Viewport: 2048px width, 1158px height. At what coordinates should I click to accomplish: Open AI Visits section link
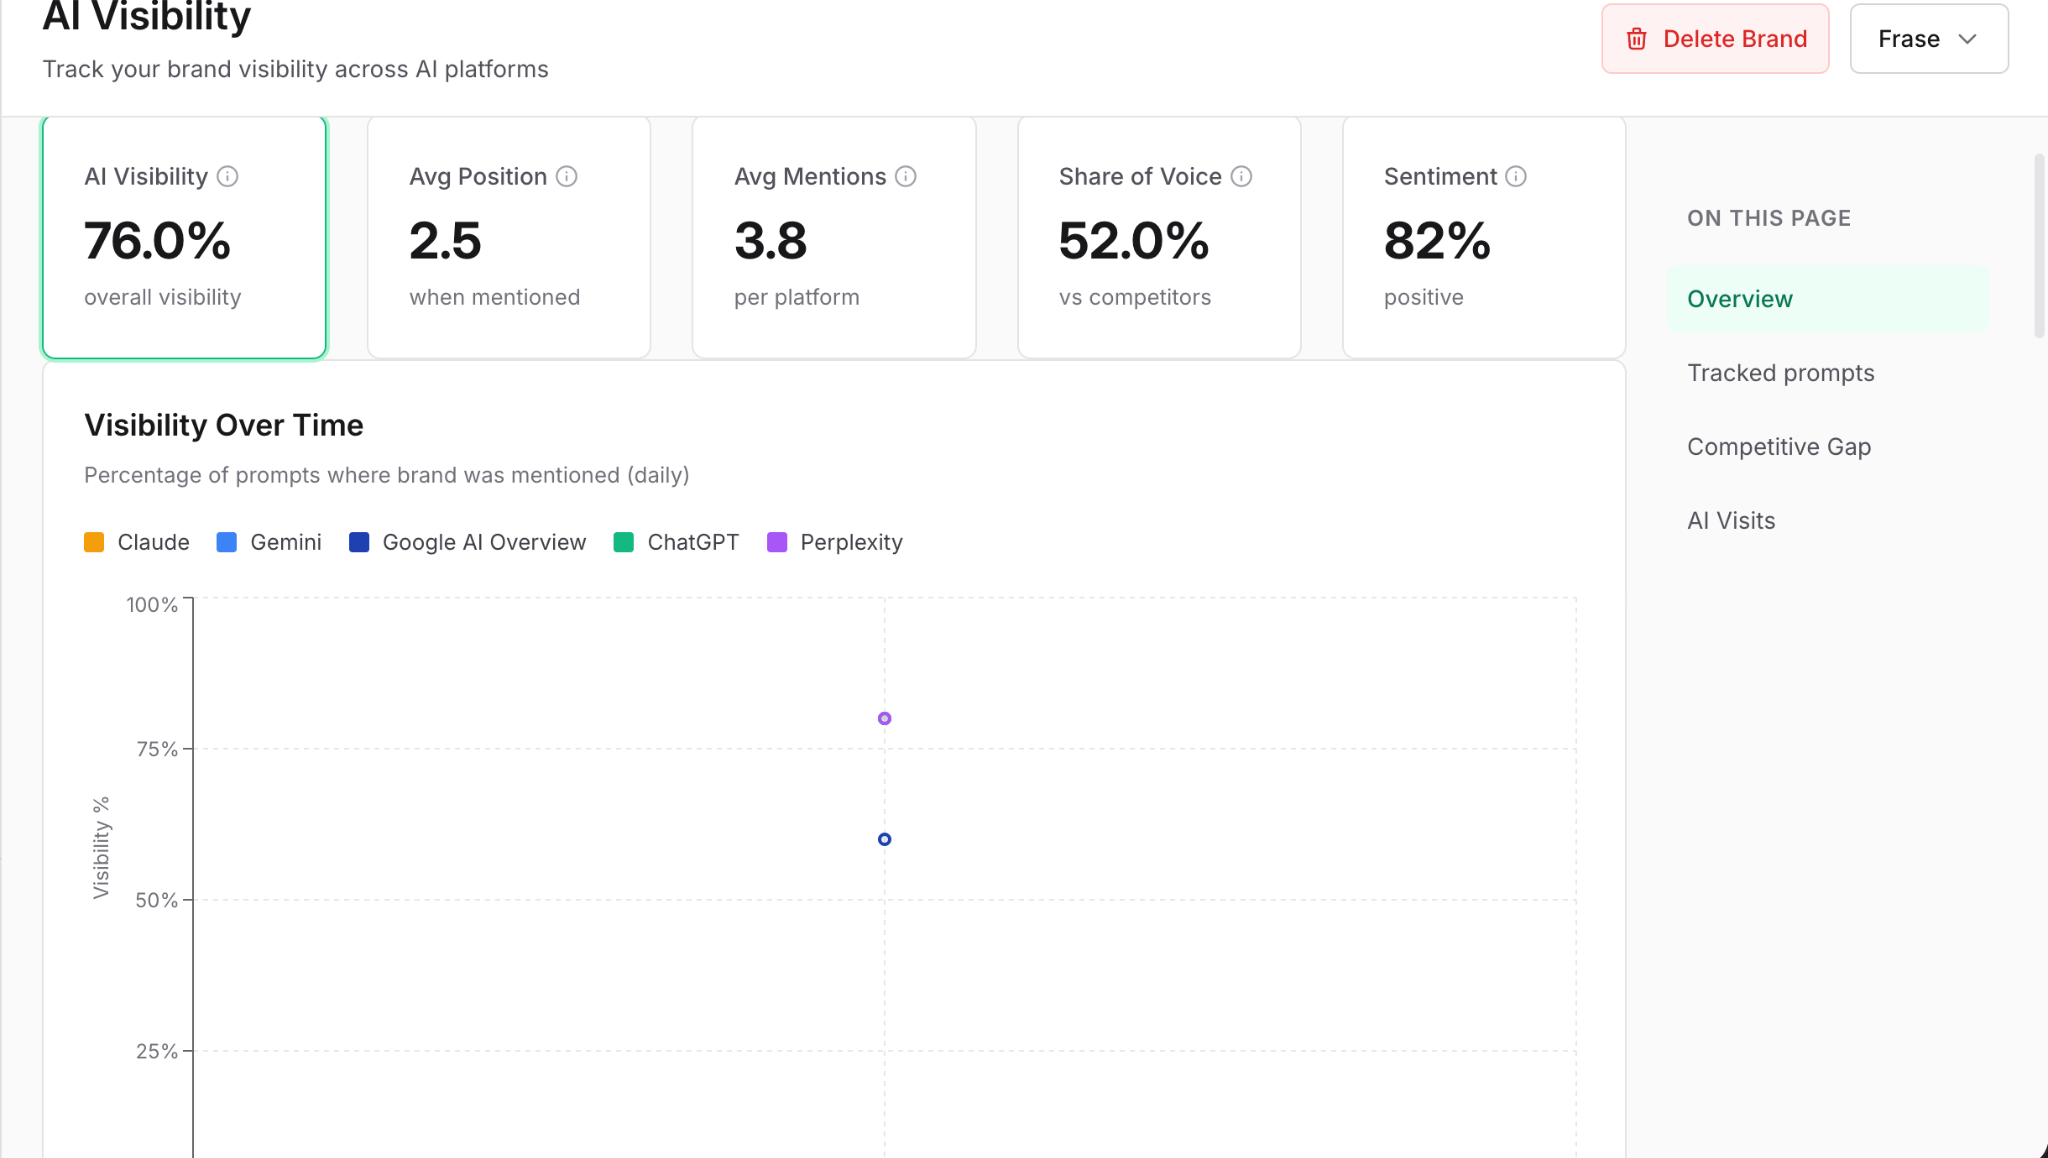click(x=1731, y=521)
